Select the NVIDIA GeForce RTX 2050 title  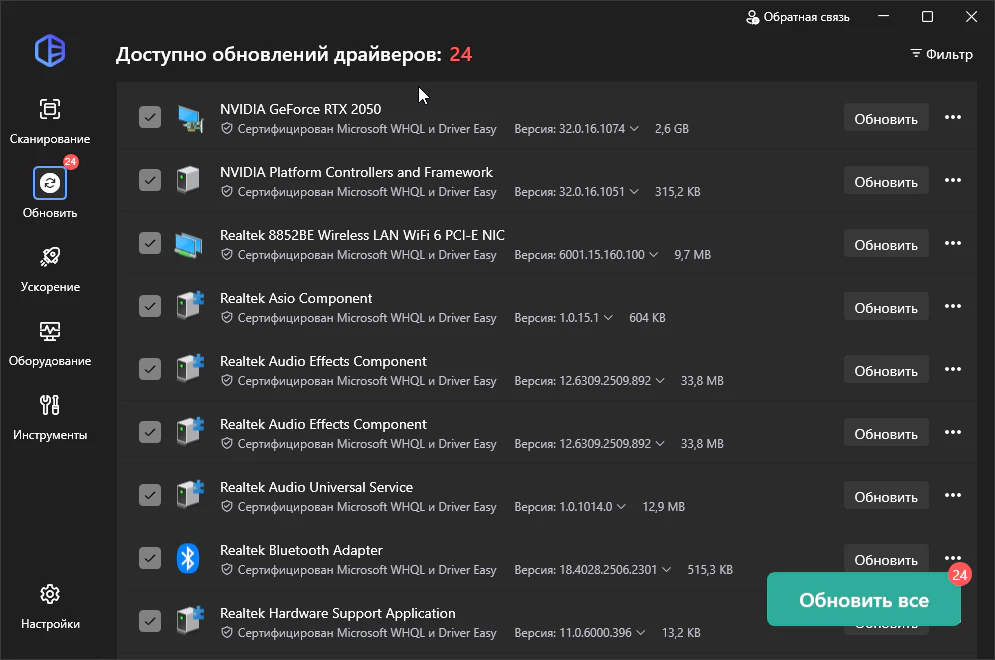tap(301, 109)
